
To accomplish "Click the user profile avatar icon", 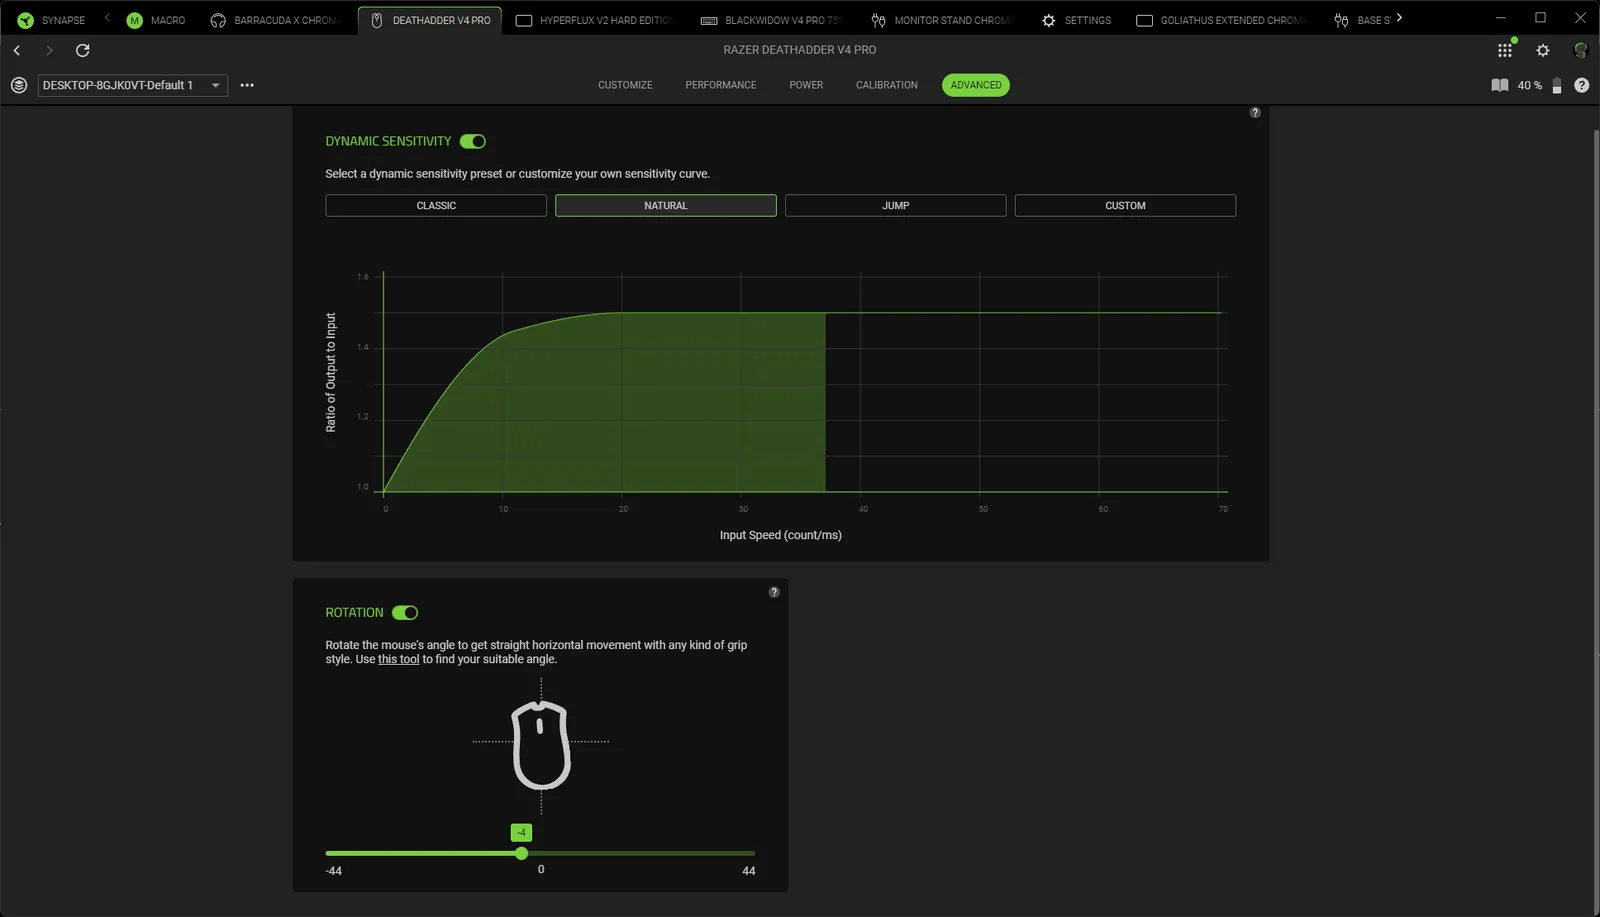I will [1580, 50].
